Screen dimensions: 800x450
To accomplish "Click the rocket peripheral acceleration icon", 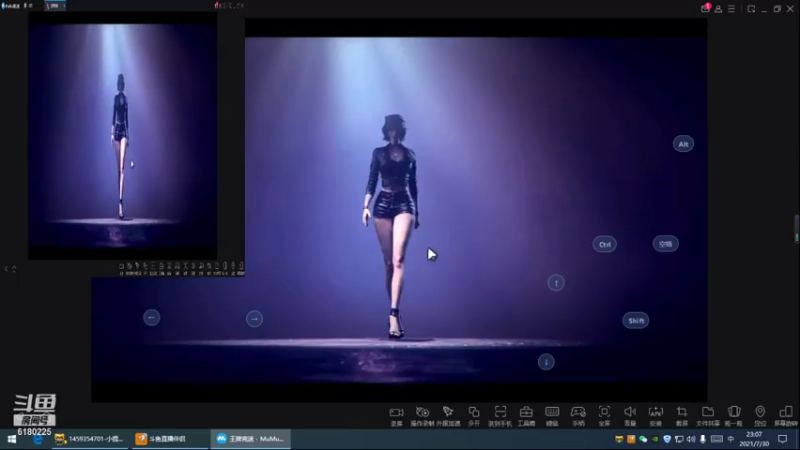I will click(x=448, y=412).
